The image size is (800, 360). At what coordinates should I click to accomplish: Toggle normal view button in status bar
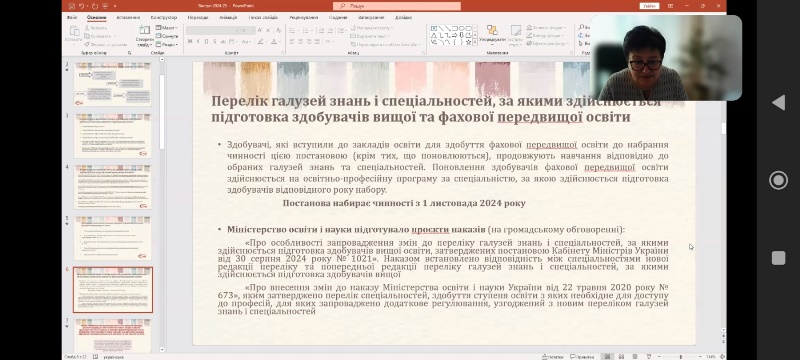click(607, 356)
